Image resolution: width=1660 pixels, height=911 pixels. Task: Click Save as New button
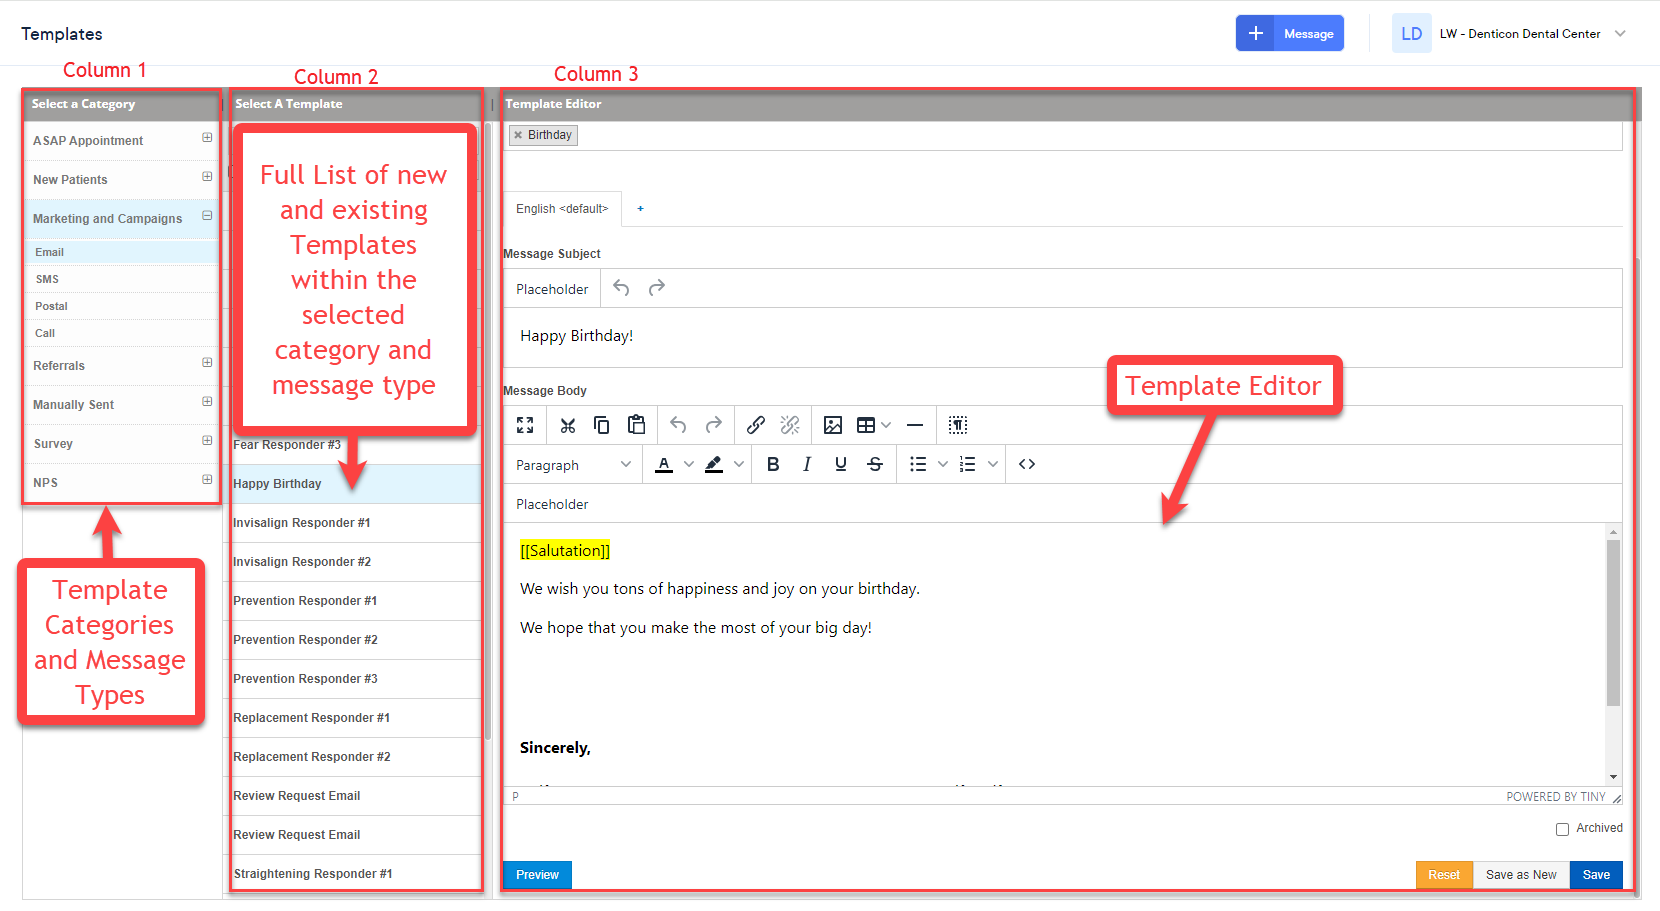coord(1521,874)
